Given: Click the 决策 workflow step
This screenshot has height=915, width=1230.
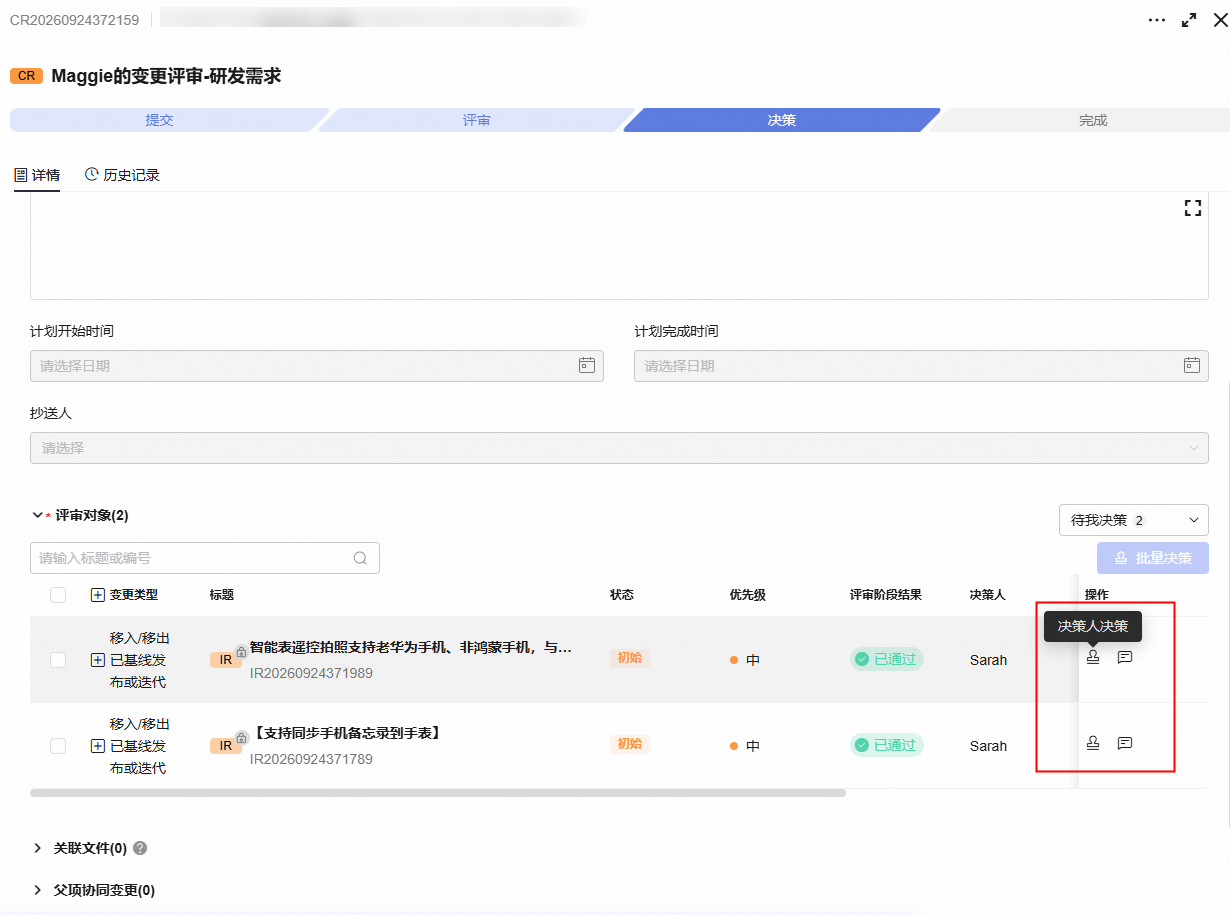Looking at the screenshot, I should tap(782, 120).
